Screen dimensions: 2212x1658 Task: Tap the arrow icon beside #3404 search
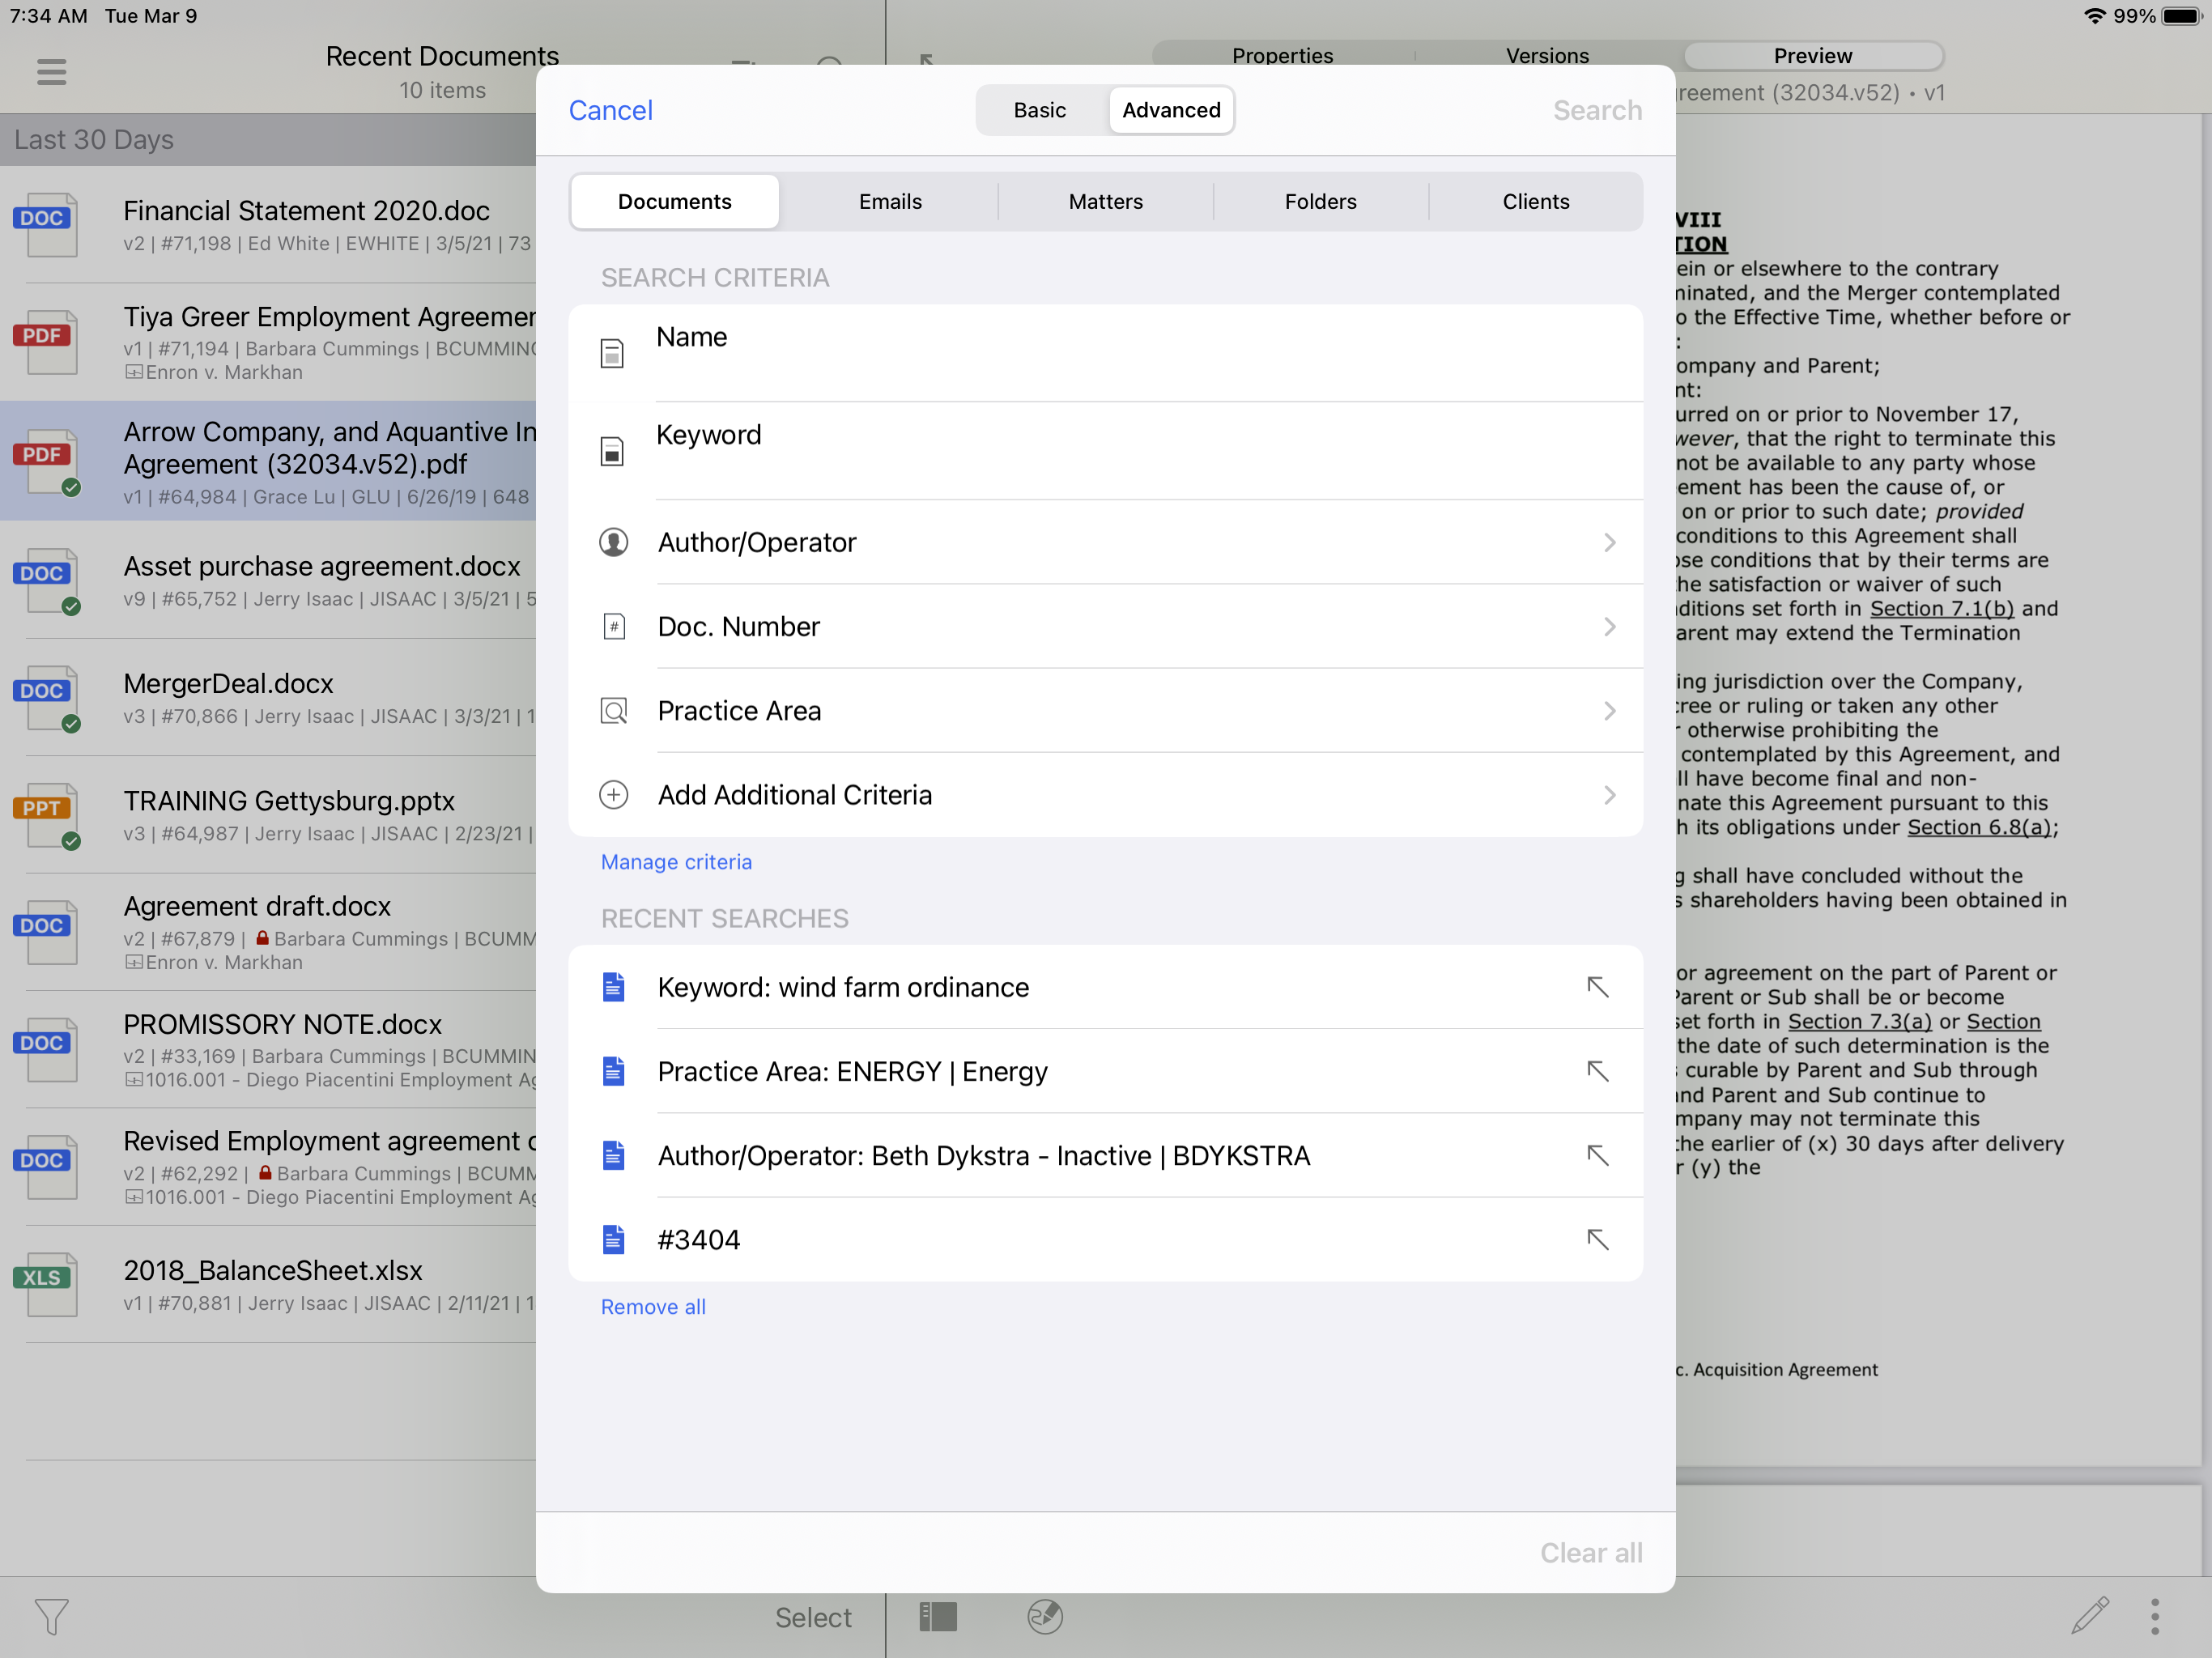tap(1597, 1240)
